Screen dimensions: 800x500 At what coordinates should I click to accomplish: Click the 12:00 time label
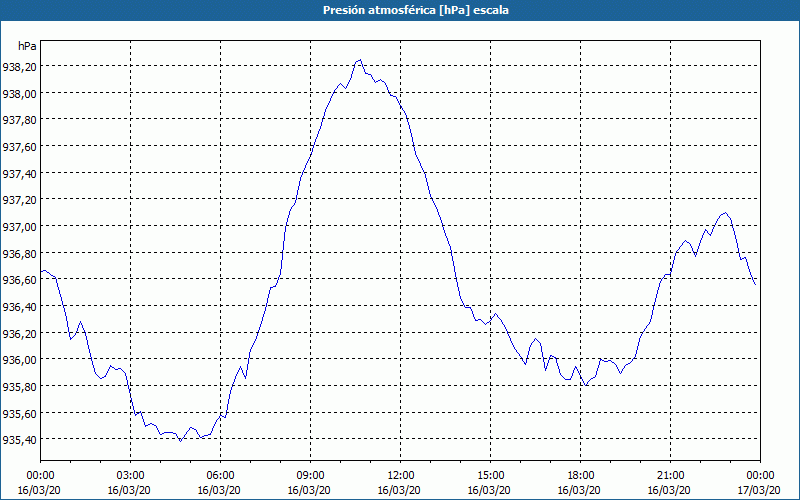[401, 476]
